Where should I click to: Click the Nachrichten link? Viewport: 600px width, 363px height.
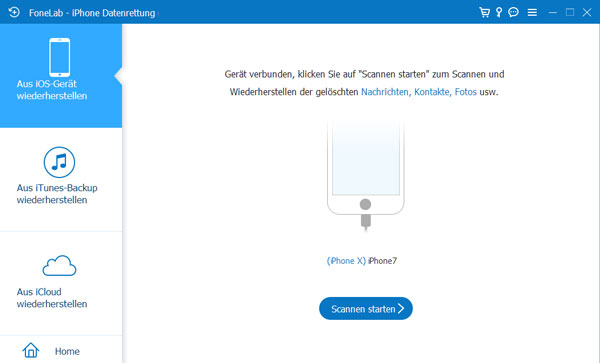tap(386, 92)
